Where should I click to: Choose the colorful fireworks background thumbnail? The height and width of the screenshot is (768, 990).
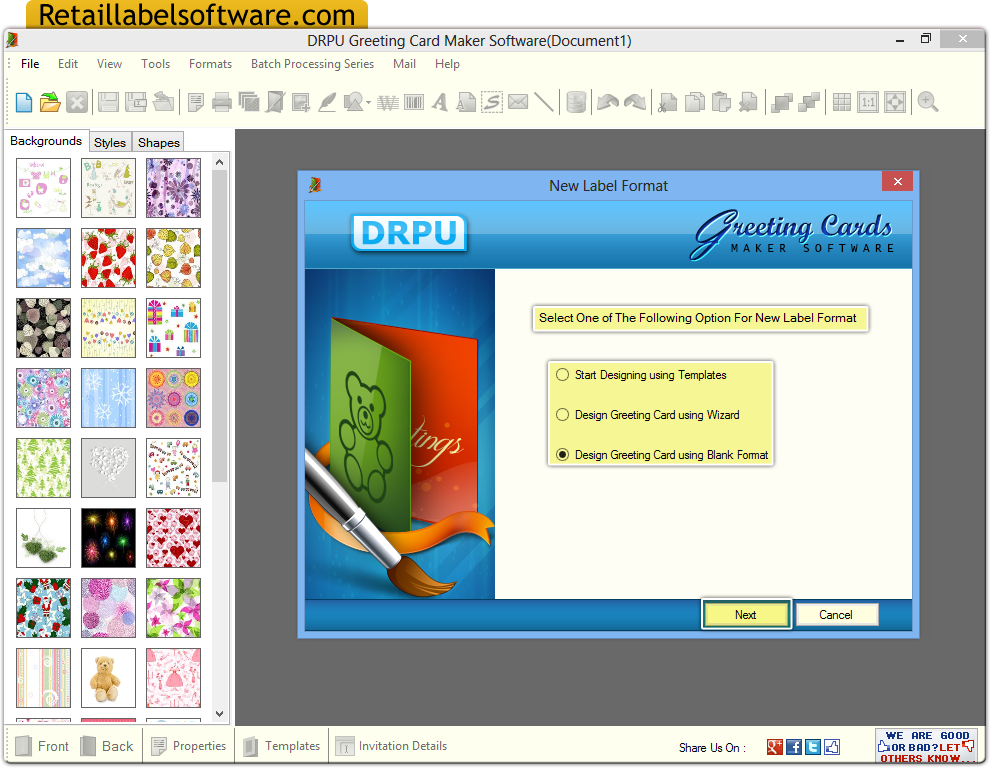[109, 538]
